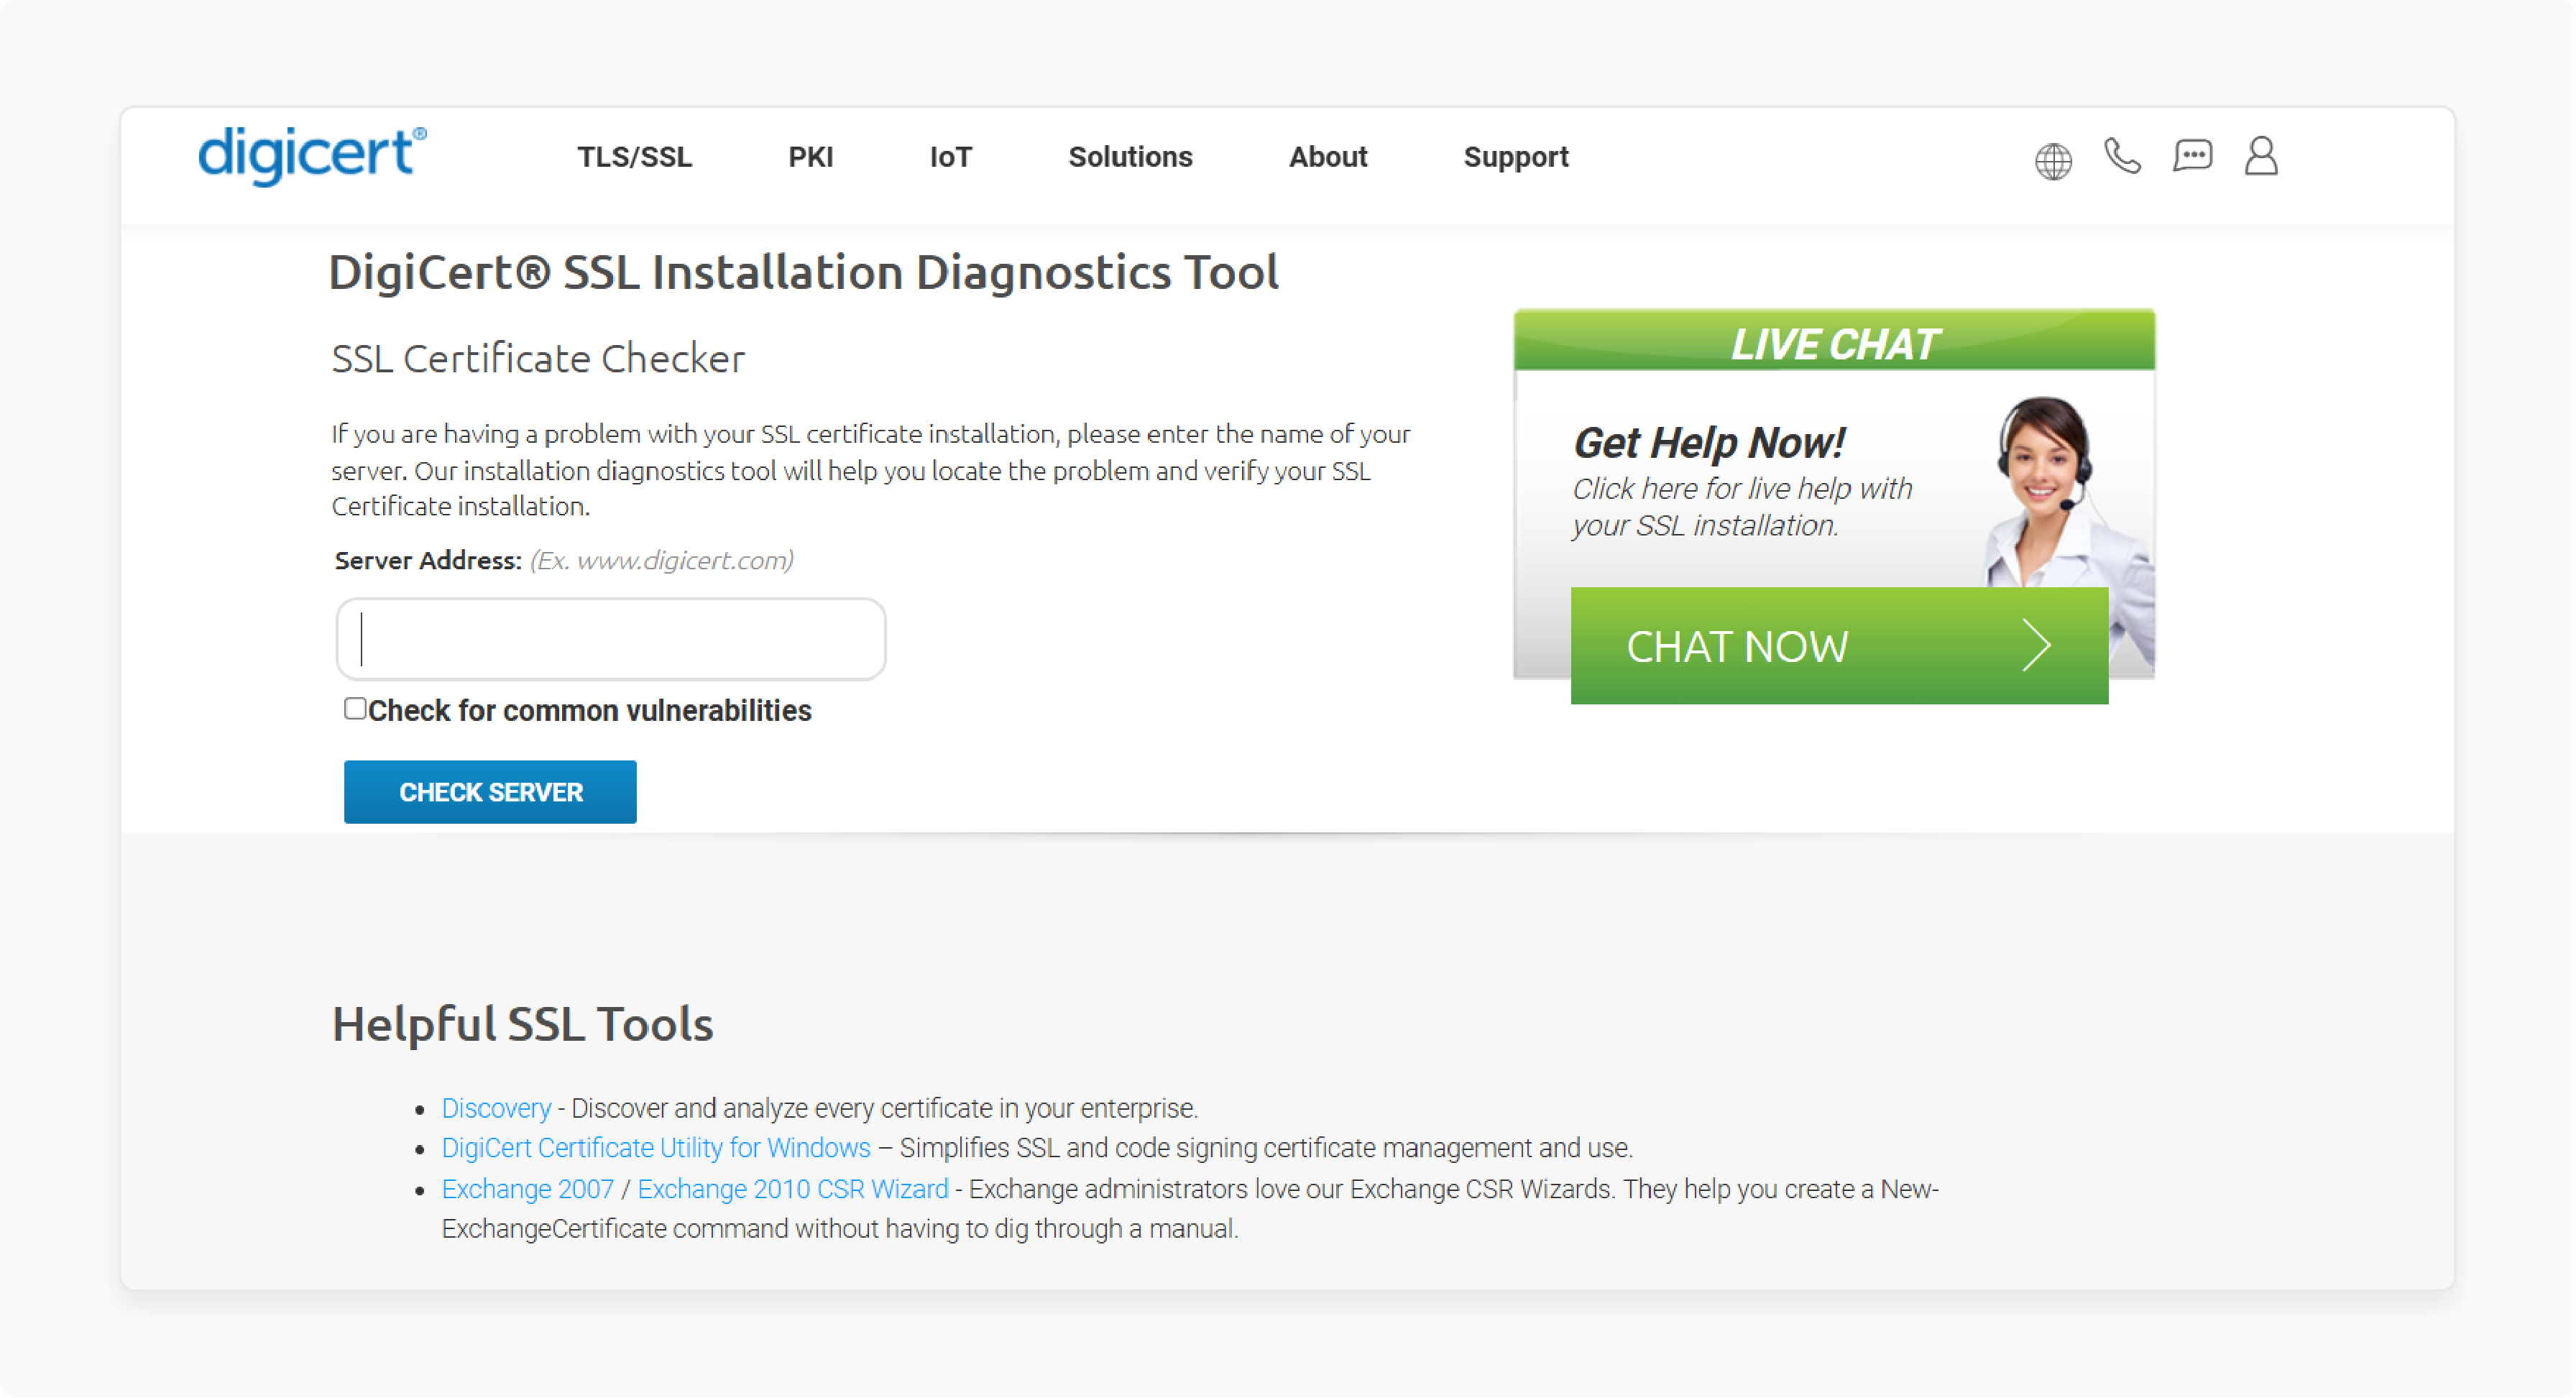Select the Support menu item
Viewport: 2576px width, 1398px height.
1516,155
